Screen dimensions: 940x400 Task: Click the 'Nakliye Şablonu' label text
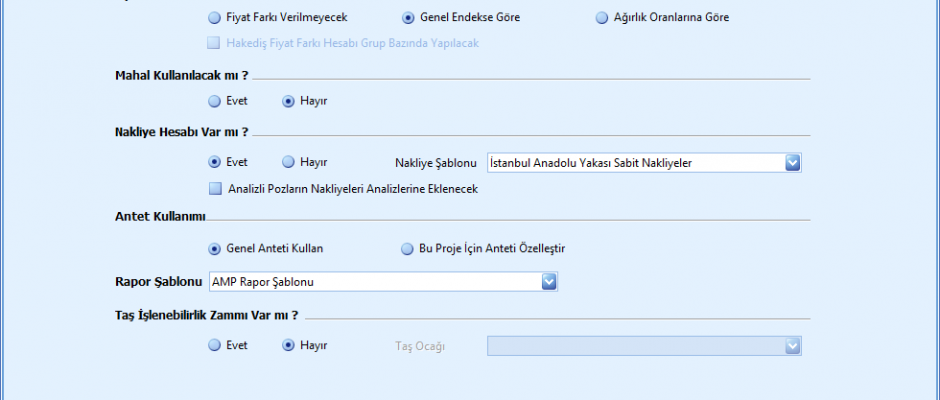[436, 162]
